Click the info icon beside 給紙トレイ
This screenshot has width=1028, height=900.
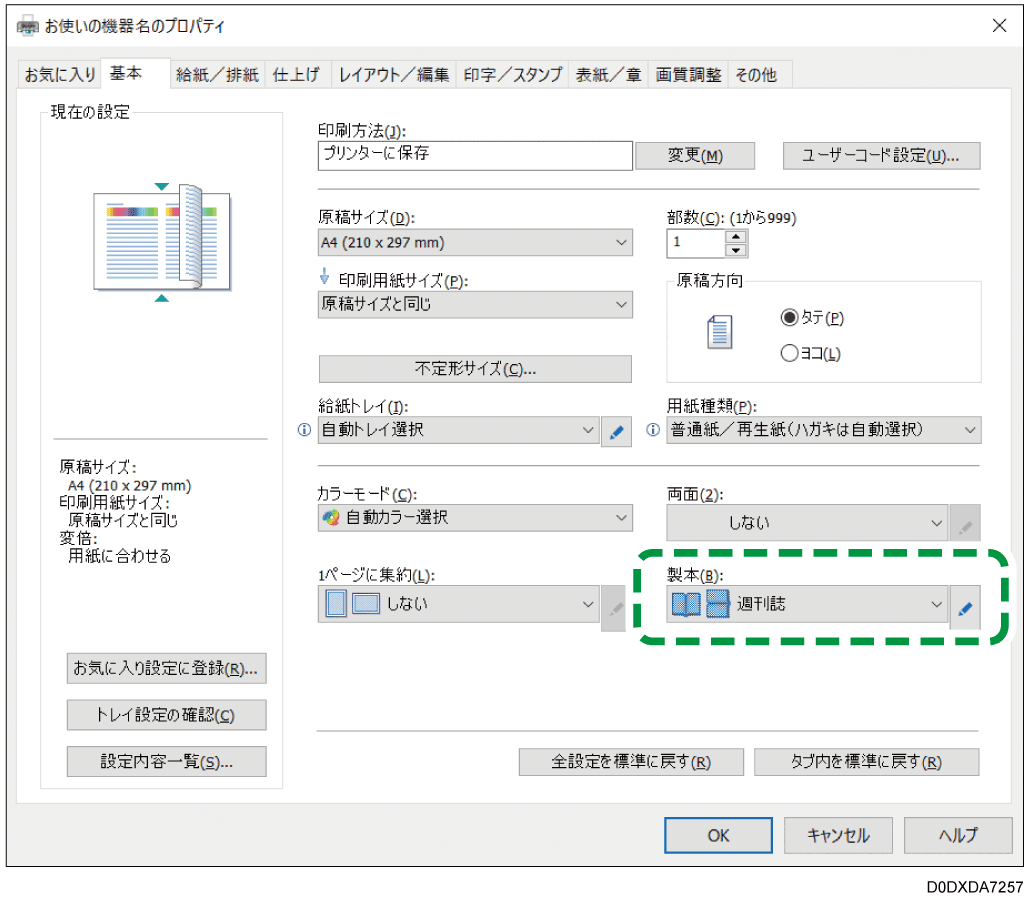[303, 431]
